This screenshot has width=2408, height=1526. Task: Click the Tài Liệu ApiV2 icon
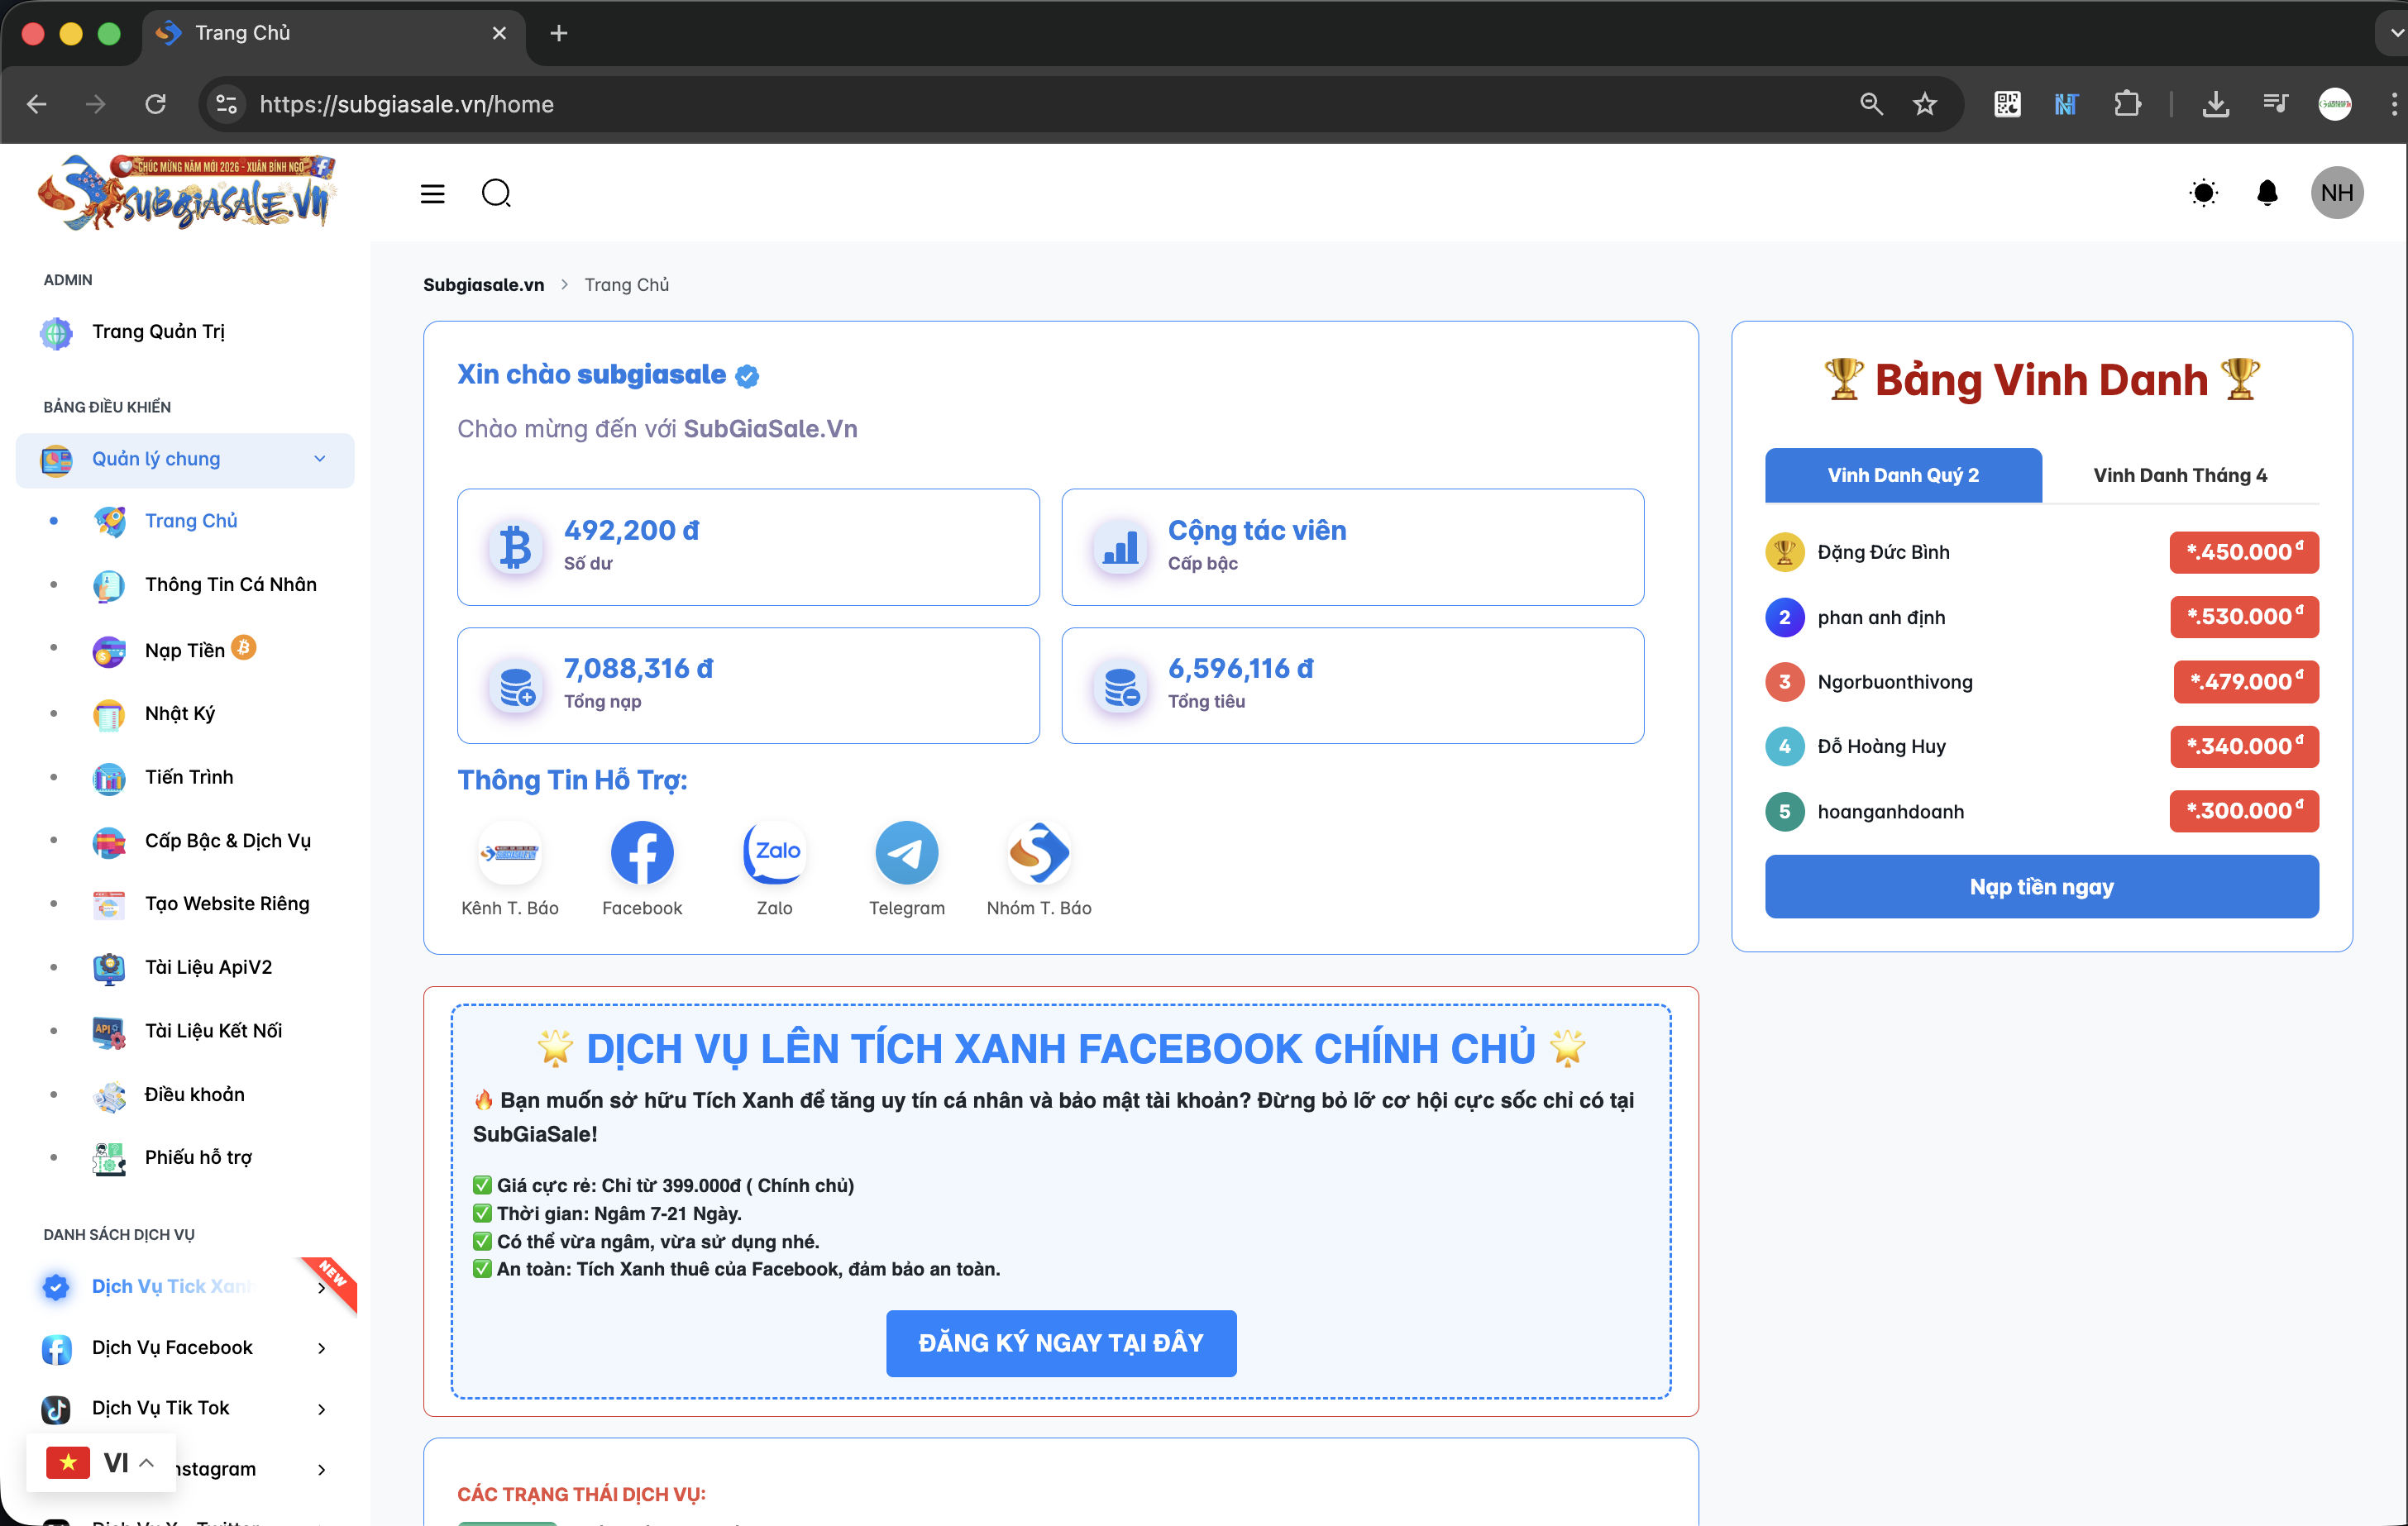tap(109, 968)
